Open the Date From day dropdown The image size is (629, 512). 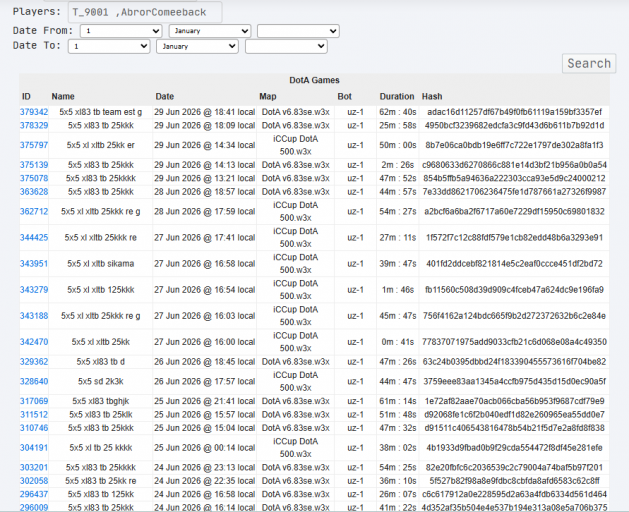click(x=121, y=31)
